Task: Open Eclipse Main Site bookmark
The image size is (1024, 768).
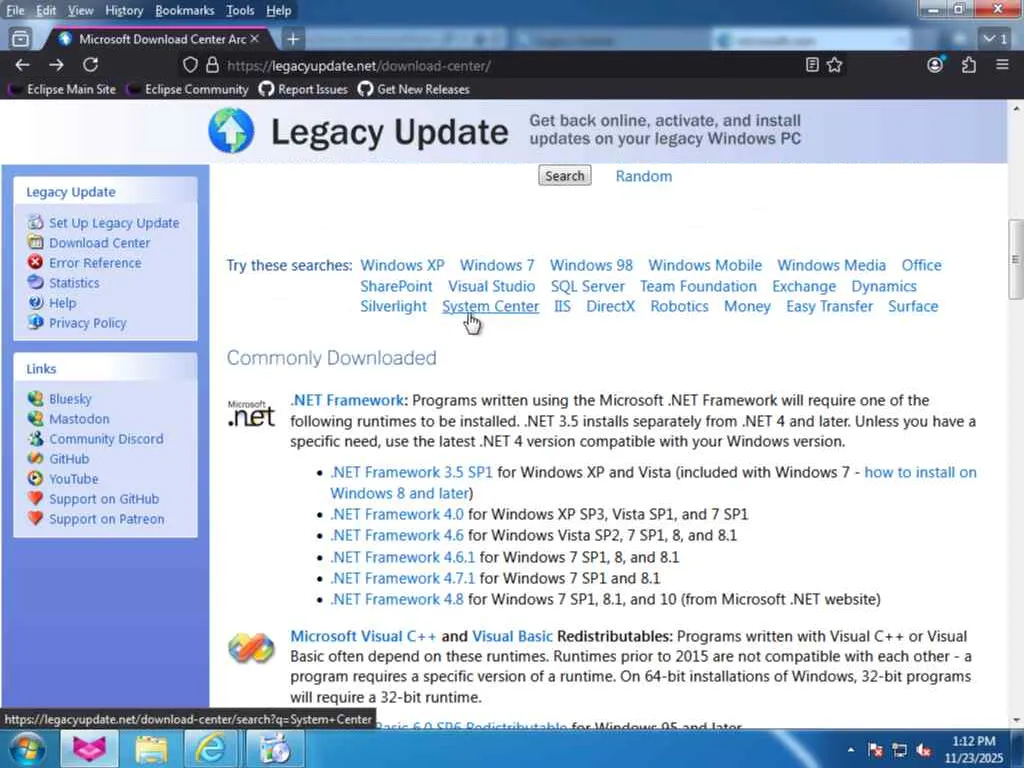Action: pyautogui.click(x=63, y=89)
